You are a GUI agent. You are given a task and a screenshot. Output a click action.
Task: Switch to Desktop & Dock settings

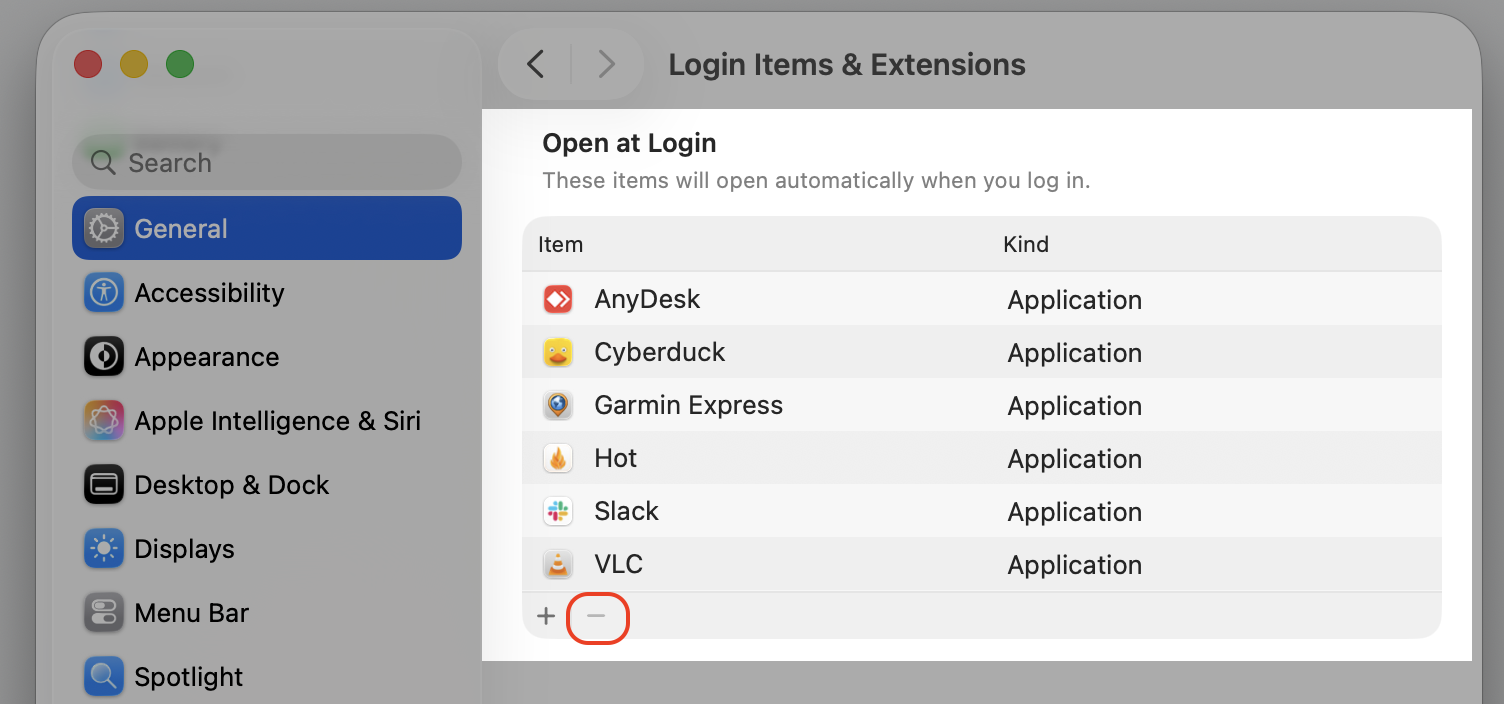(267, 484)
